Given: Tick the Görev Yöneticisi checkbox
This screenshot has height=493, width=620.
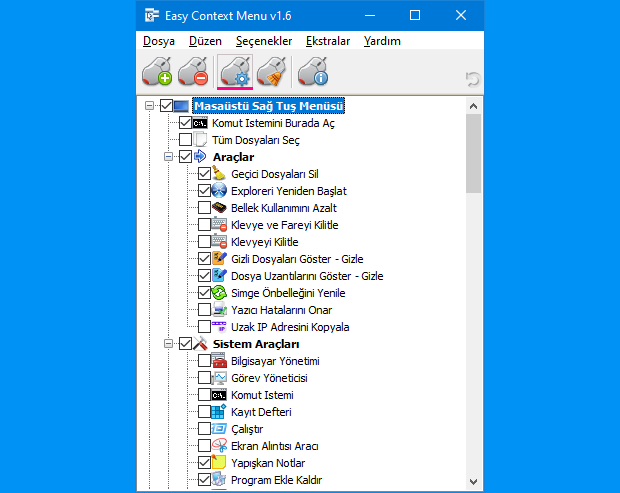Looking at the screenshot, I should [204, 378].
